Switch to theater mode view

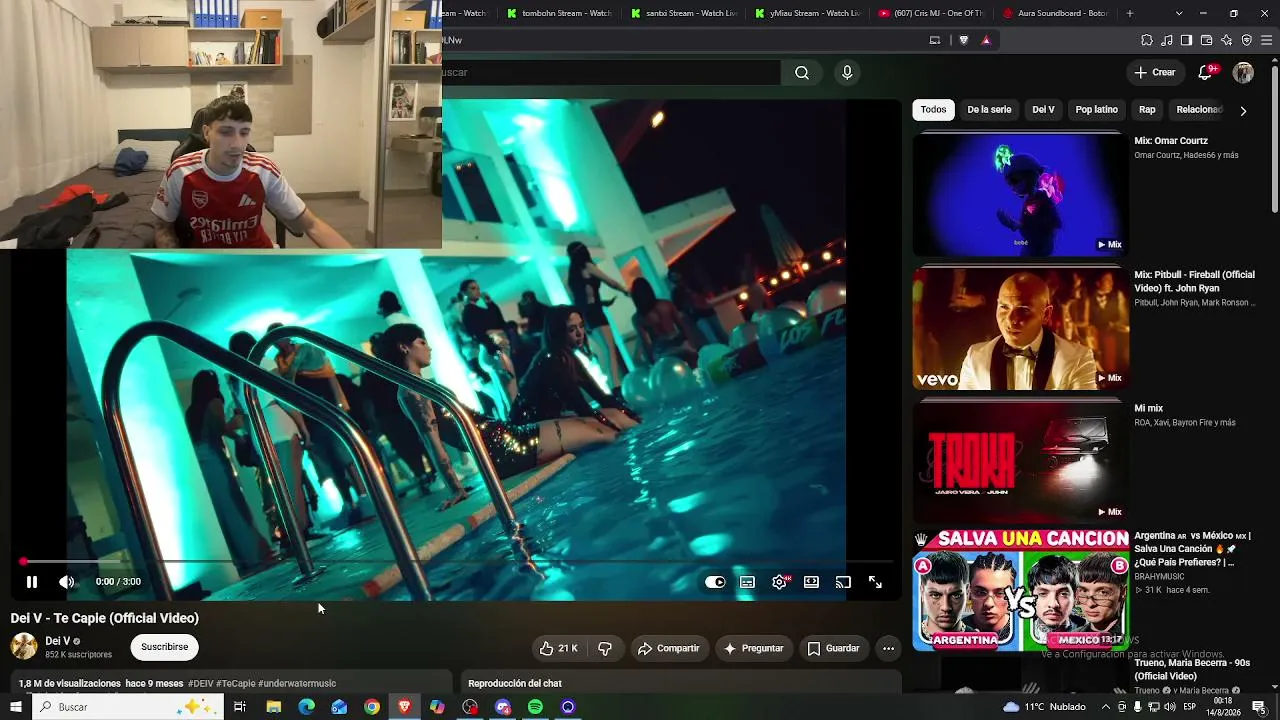811,582
